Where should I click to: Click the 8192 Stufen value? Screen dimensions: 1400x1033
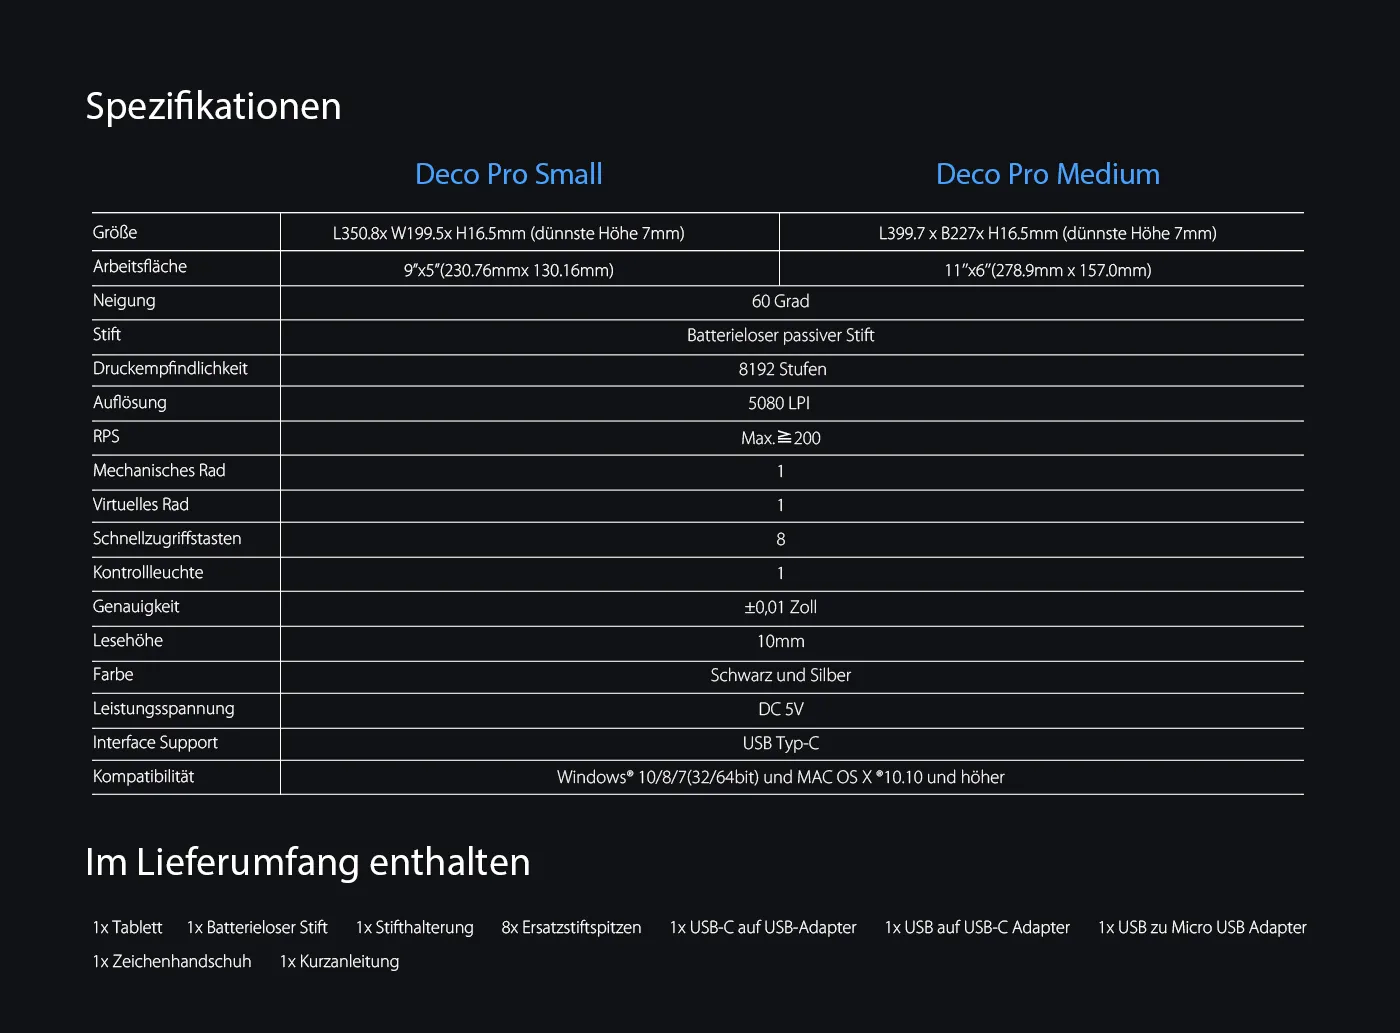[782, 369]
